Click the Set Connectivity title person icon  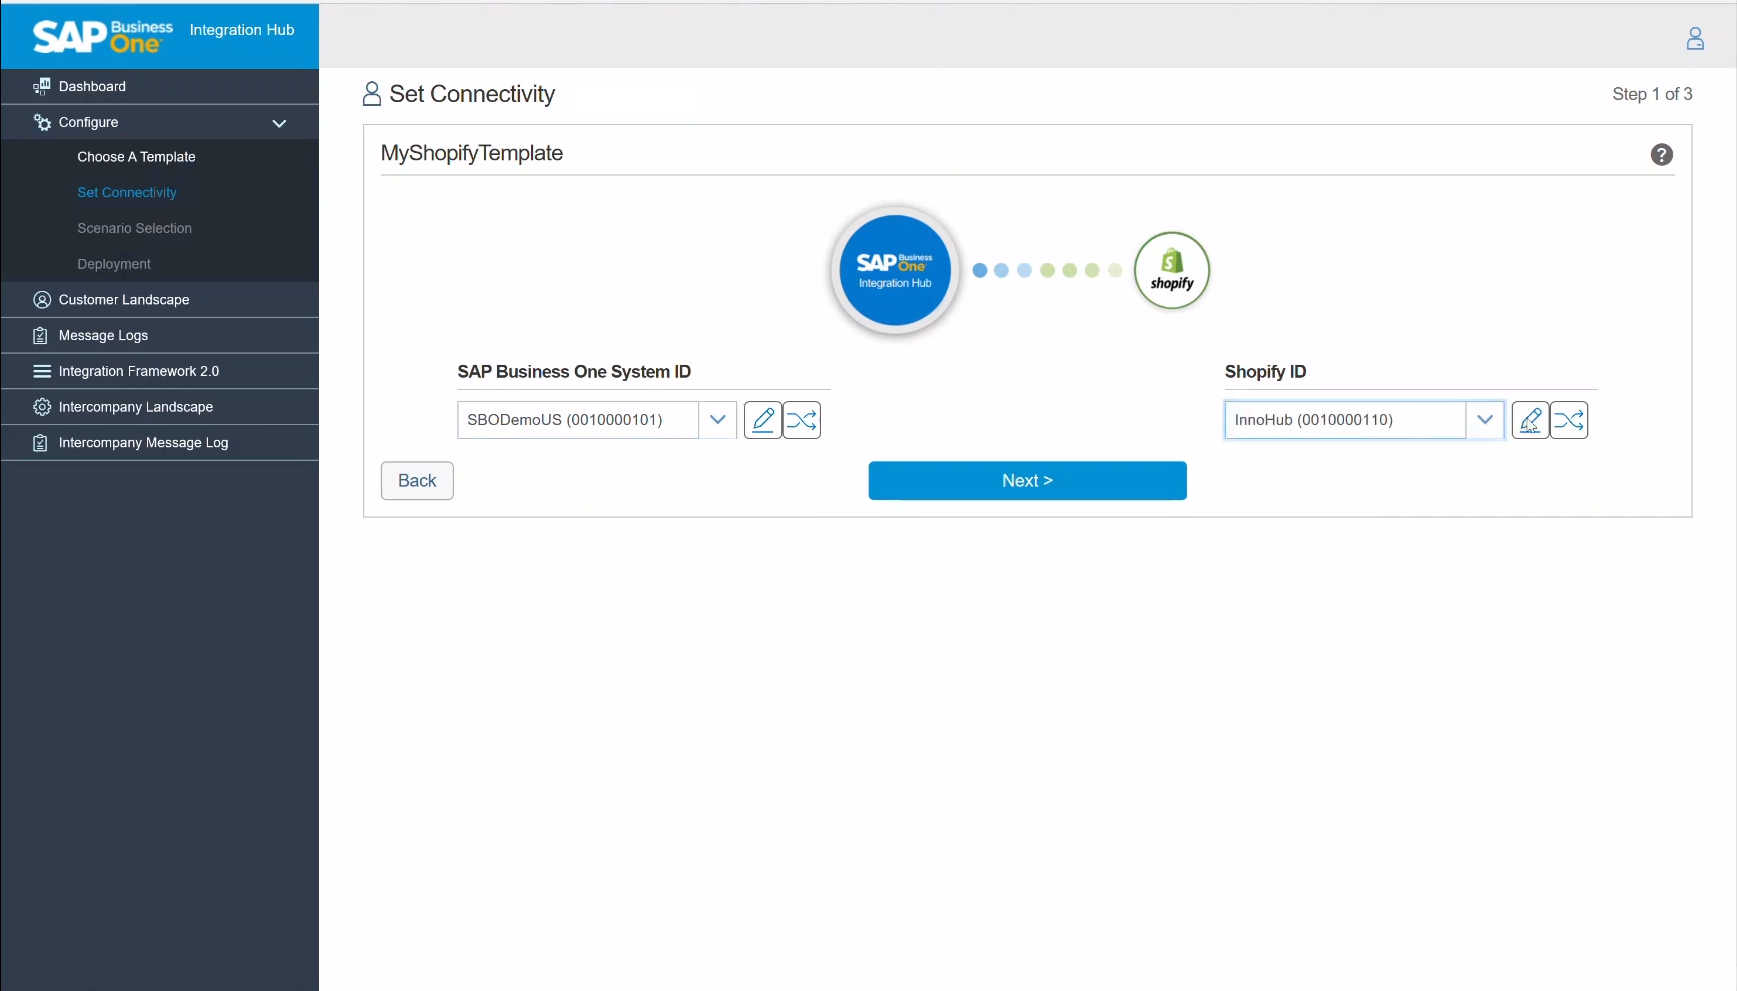(372, 94)
